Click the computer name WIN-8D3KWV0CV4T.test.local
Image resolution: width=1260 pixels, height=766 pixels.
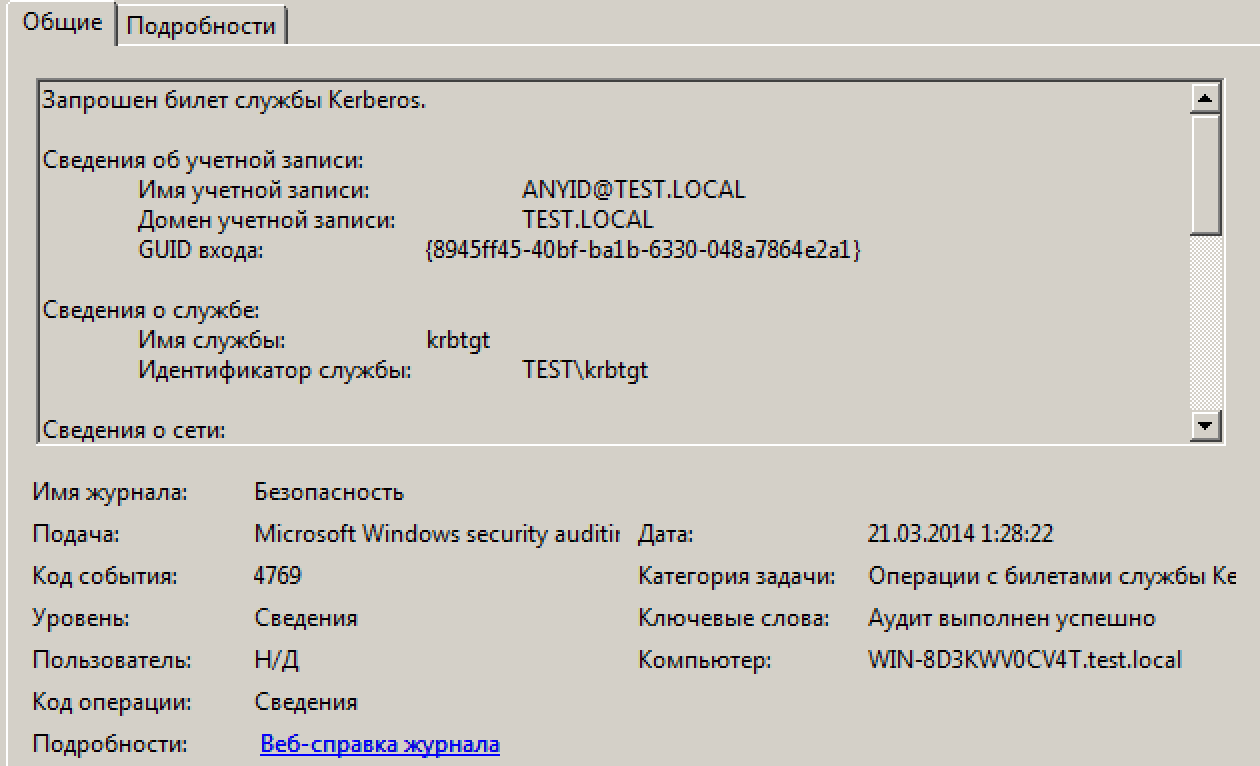tap(1025, 660)
